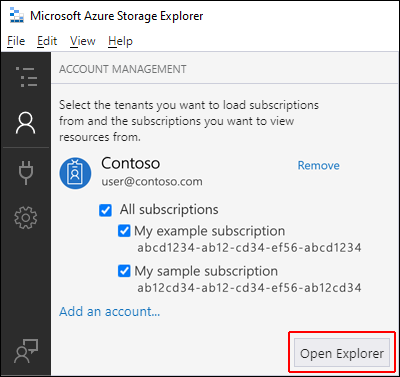Open the Feedback icon in the sidebar

pyautogui.click(x=26, y=351)
